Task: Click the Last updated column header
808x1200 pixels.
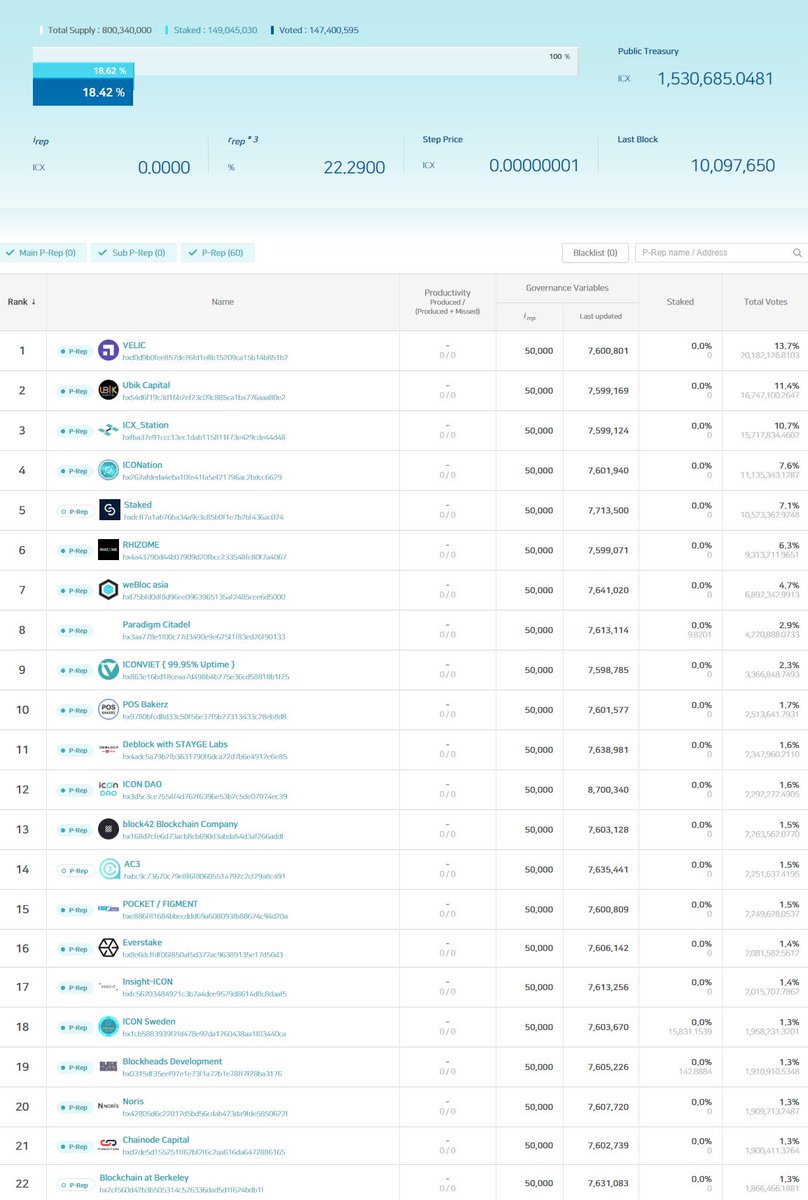Action: pos(600,316)
